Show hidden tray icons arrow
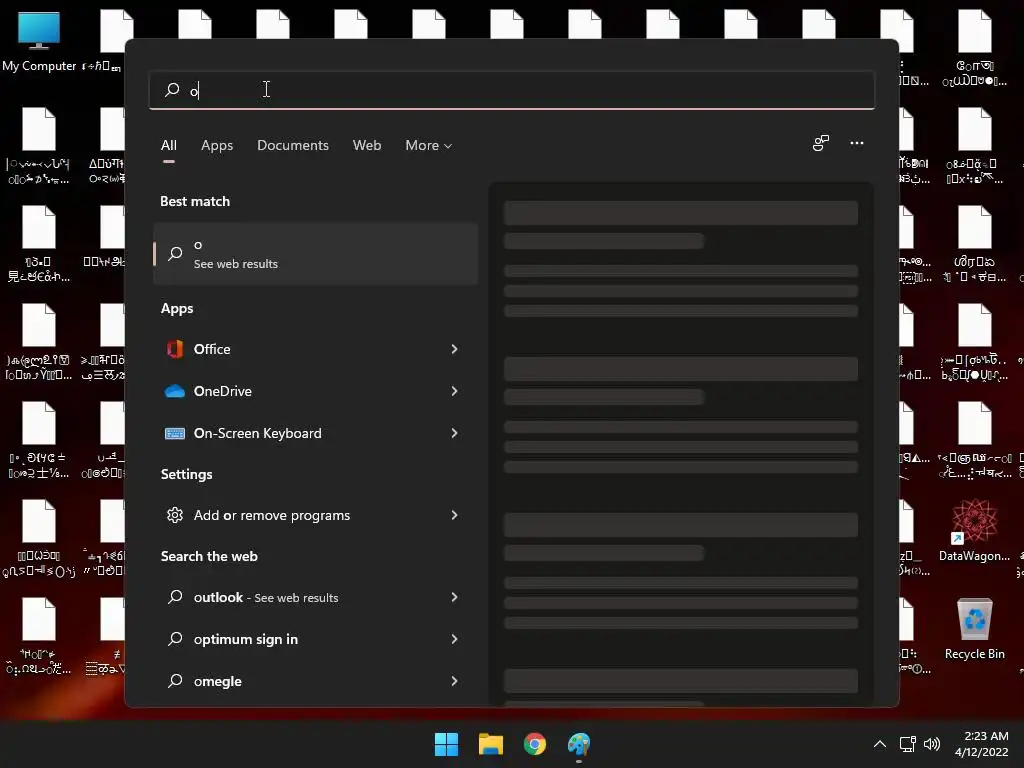 tap(880, 744)
